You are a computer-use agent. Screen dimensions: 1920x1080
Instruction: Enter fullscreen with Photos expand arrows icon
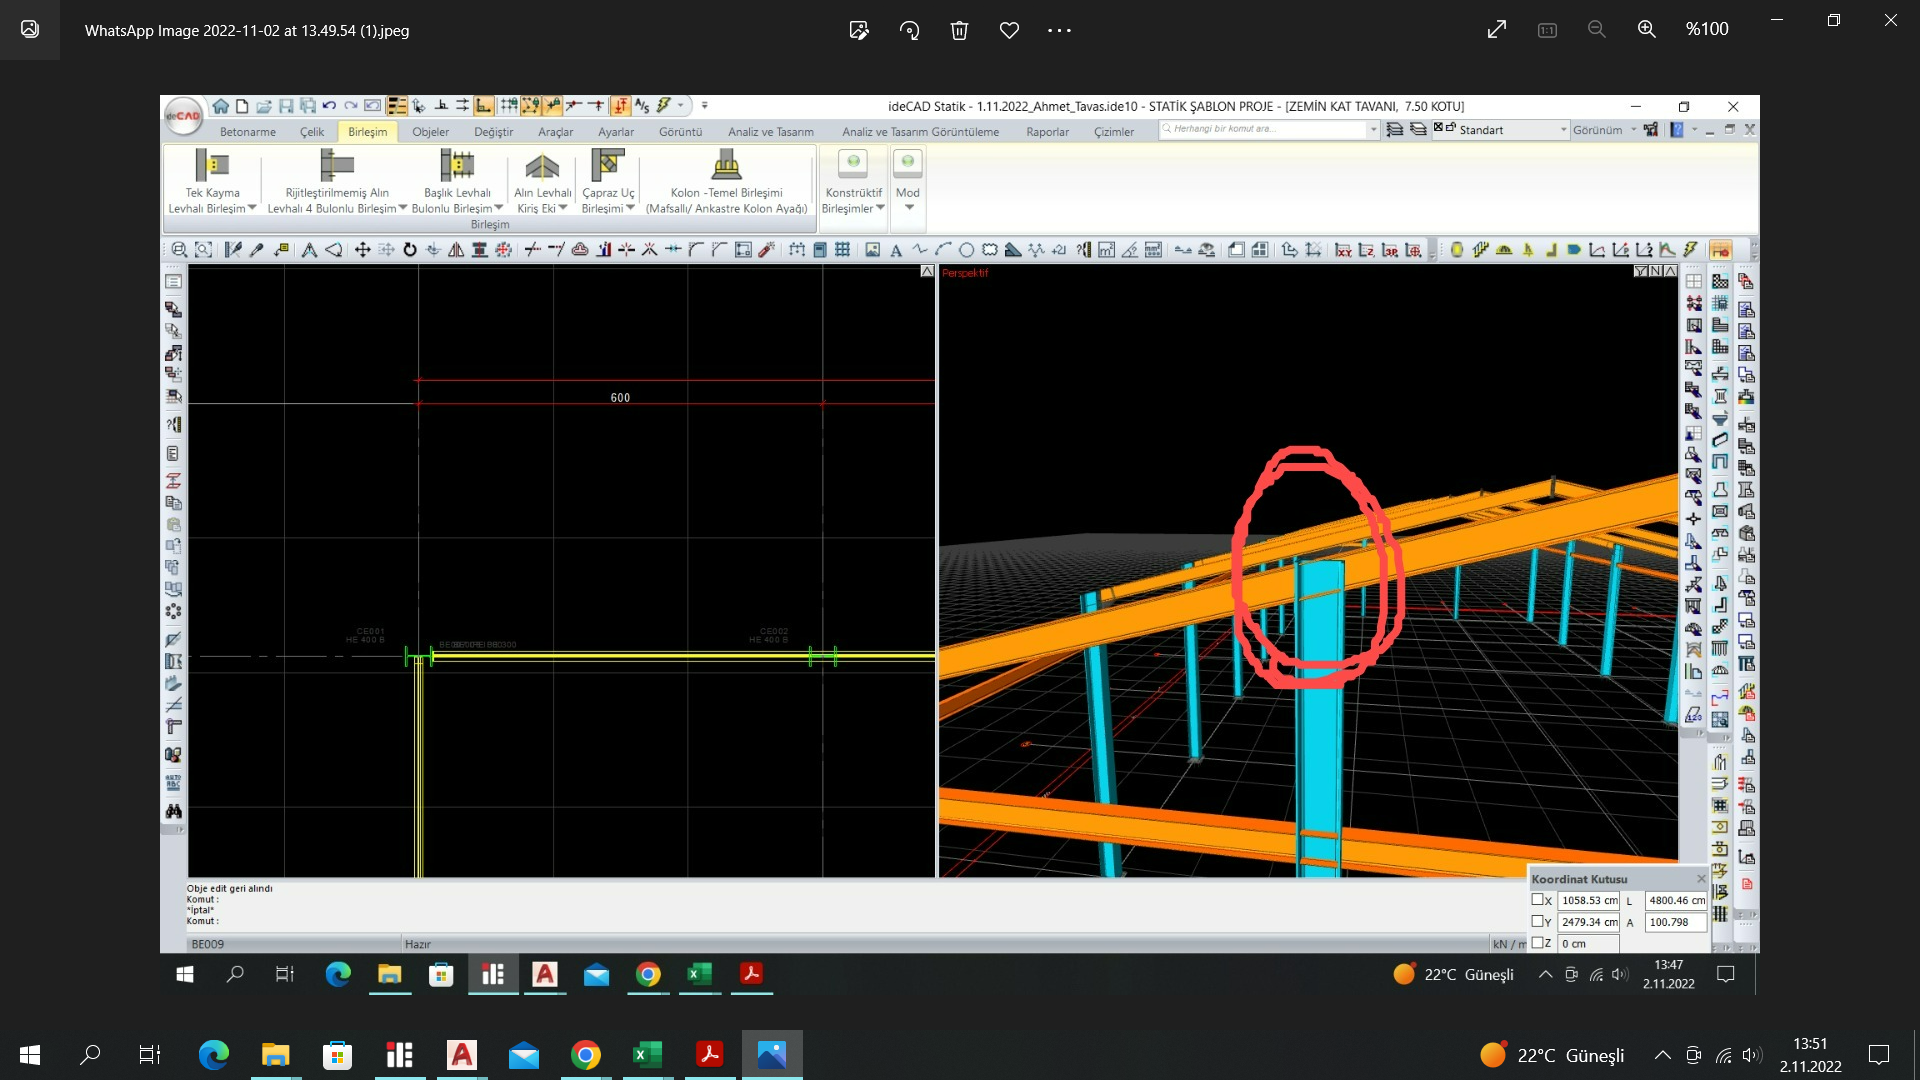(x=1497, y=29)
